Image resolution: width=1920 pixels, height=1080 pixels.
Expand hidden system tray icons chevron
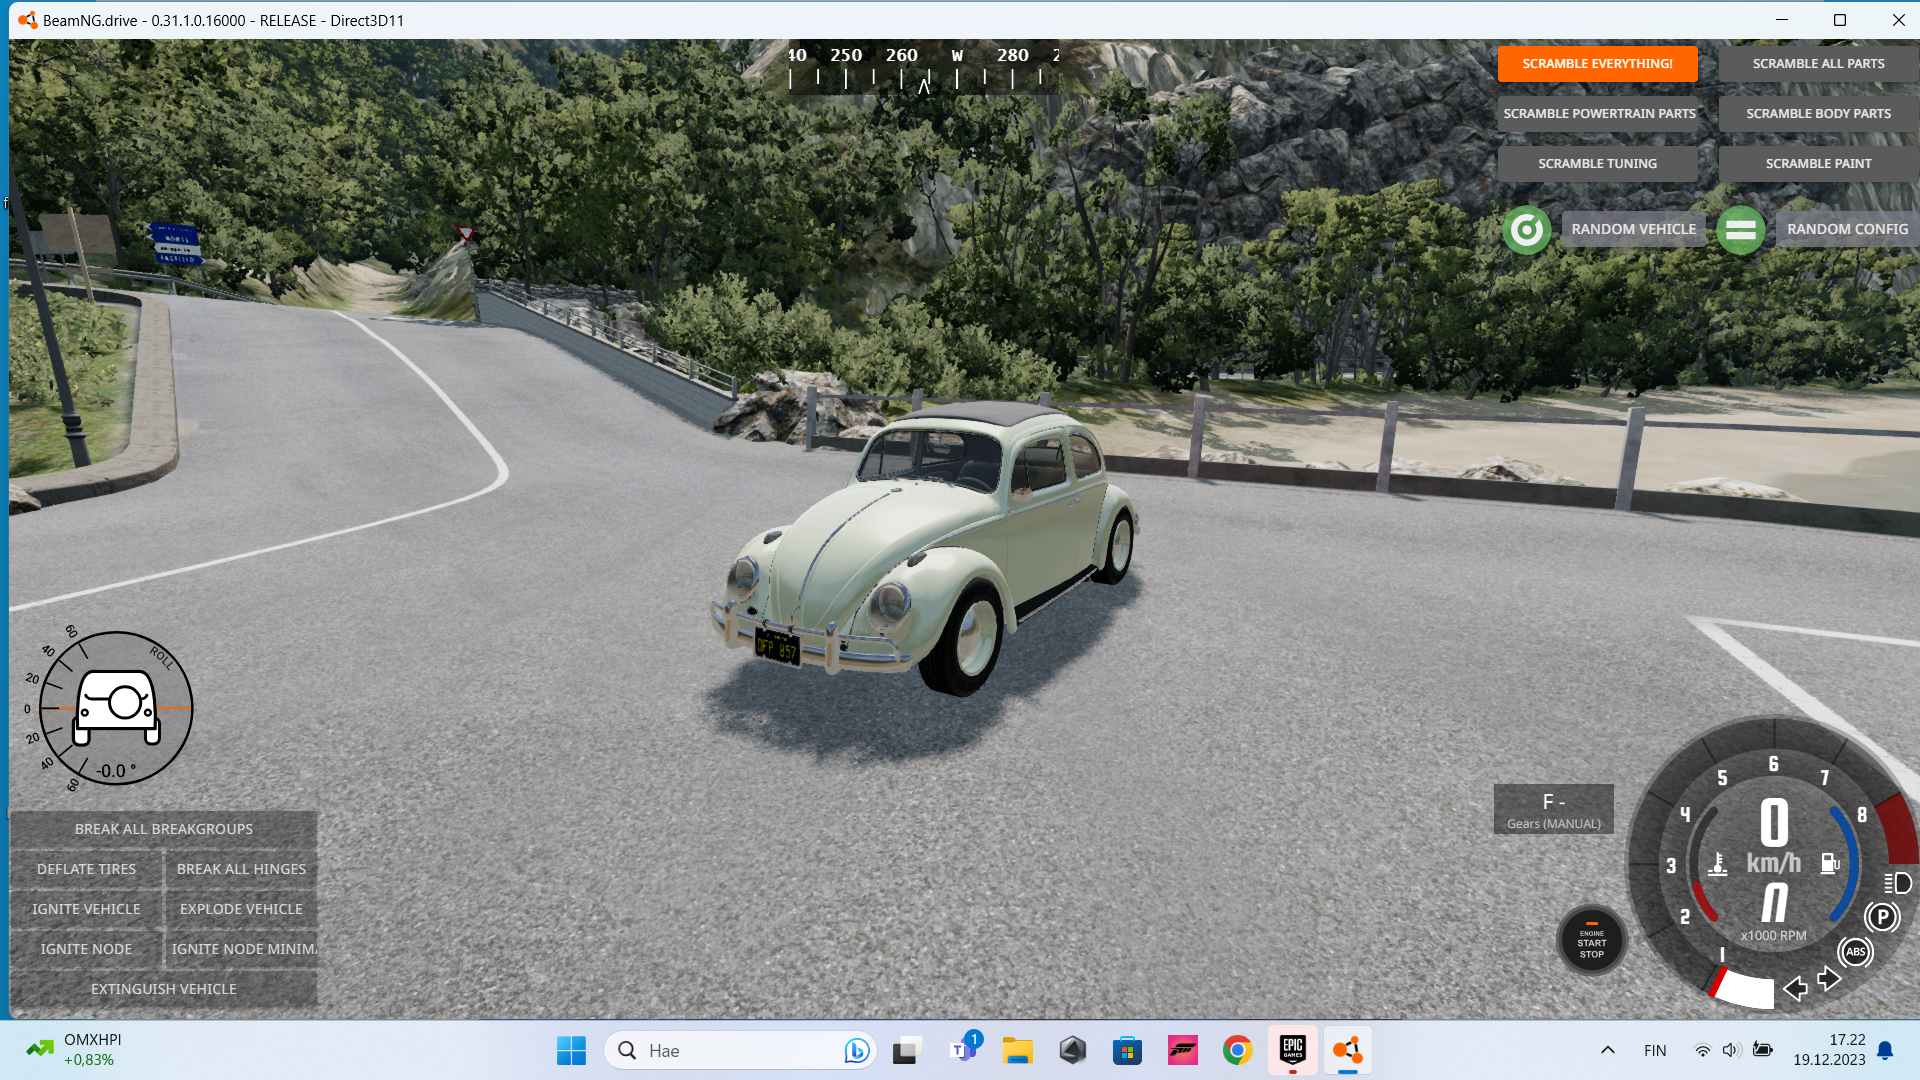[x=1608, y=1051]
